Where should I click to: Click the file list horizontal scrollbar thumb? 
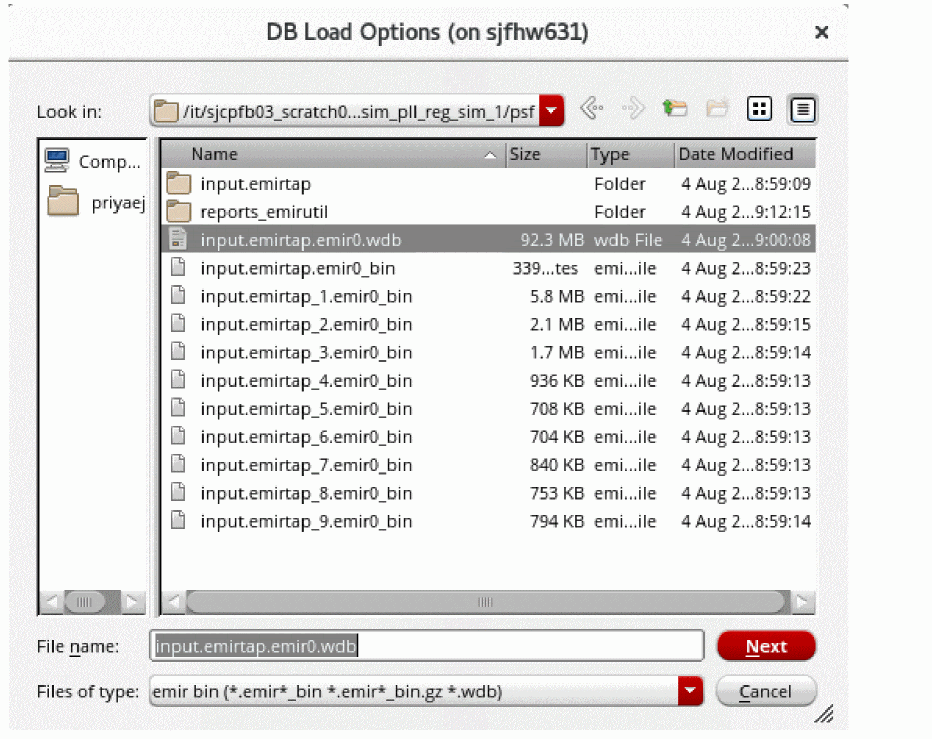tap(485, 602)
